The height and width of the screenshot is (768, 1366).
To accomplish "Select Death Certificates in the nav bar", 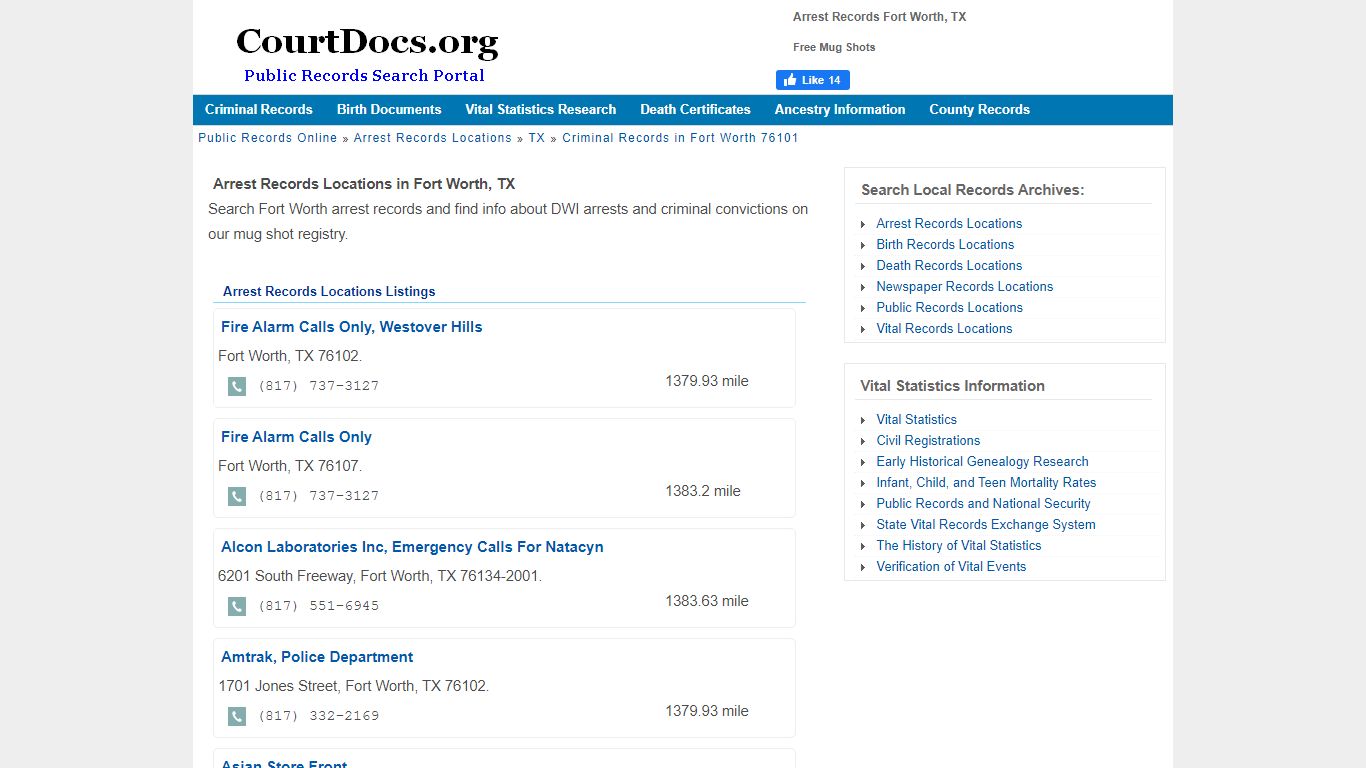I will coord(695,109).
